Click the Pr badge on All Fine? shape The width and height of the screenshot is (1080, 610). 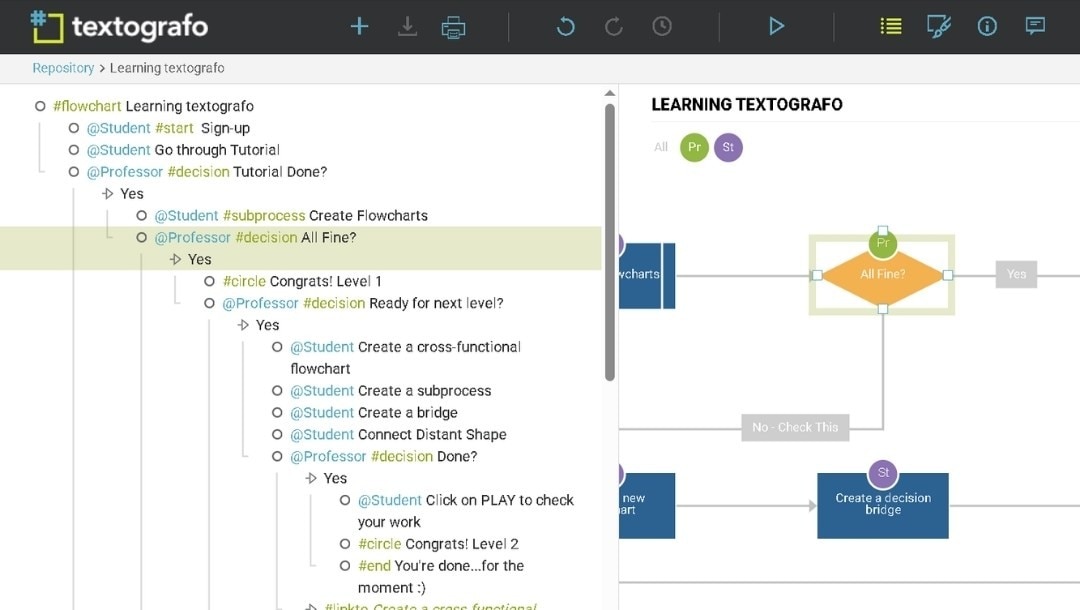tap(882, 243)
